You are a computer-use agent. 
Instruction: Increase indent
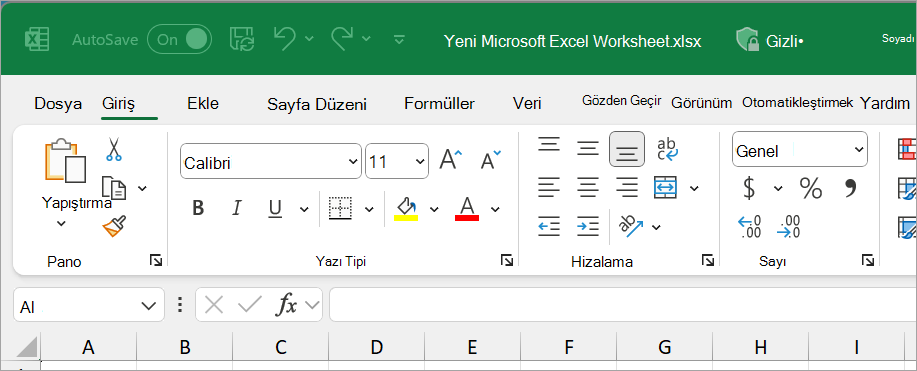[588, 226]
